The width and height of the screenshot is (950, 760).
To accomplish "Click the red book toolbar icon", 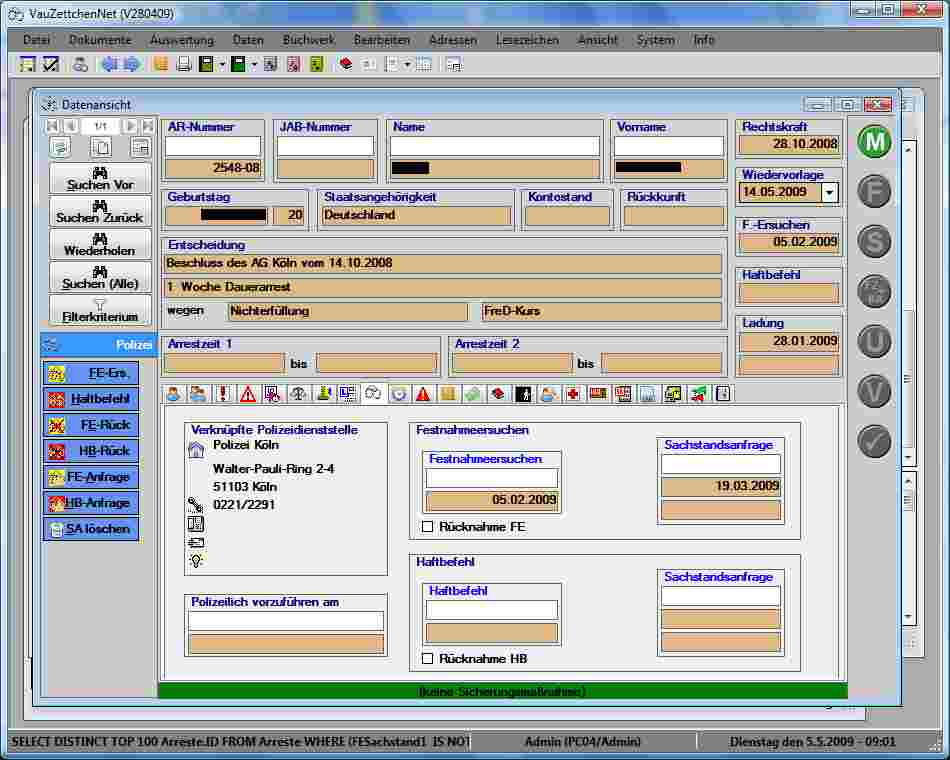I will pyautogui.click(x=346, y=64).
